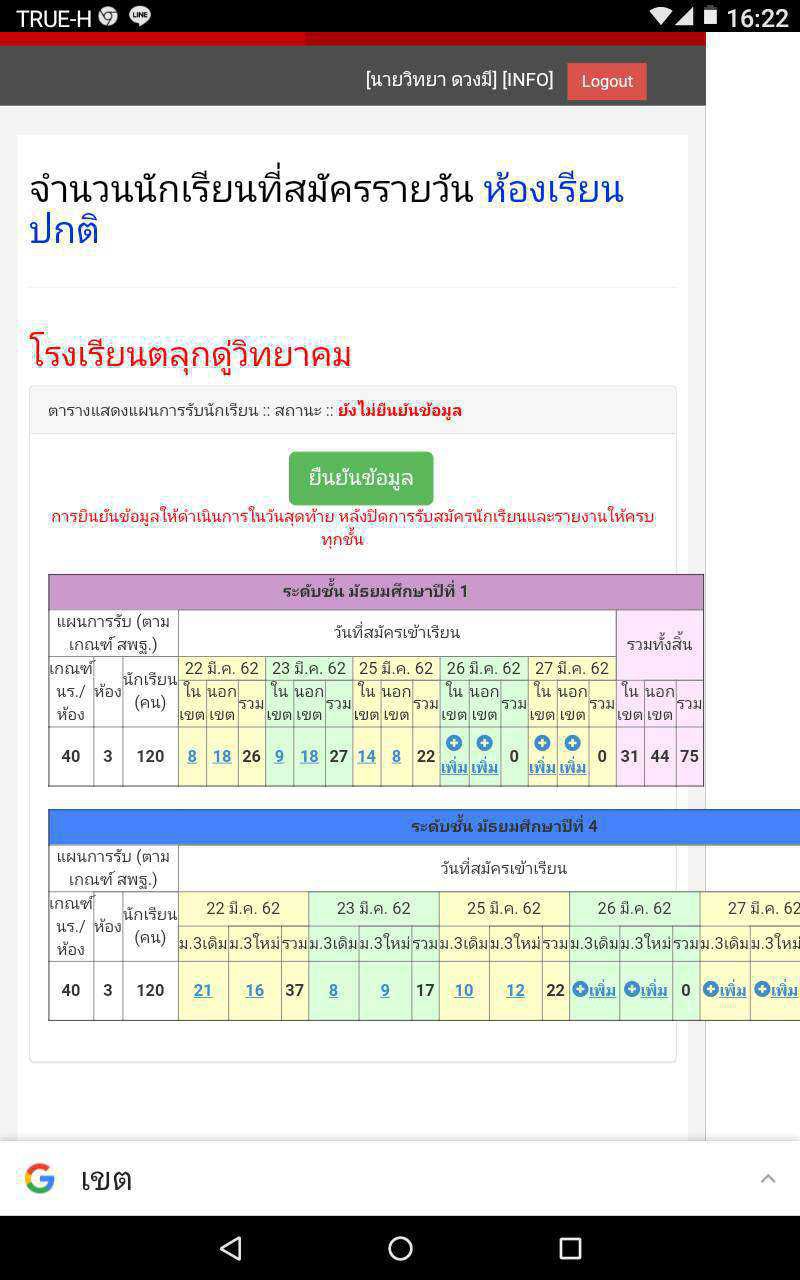Click the red Logout button

(x=606, y=81)
